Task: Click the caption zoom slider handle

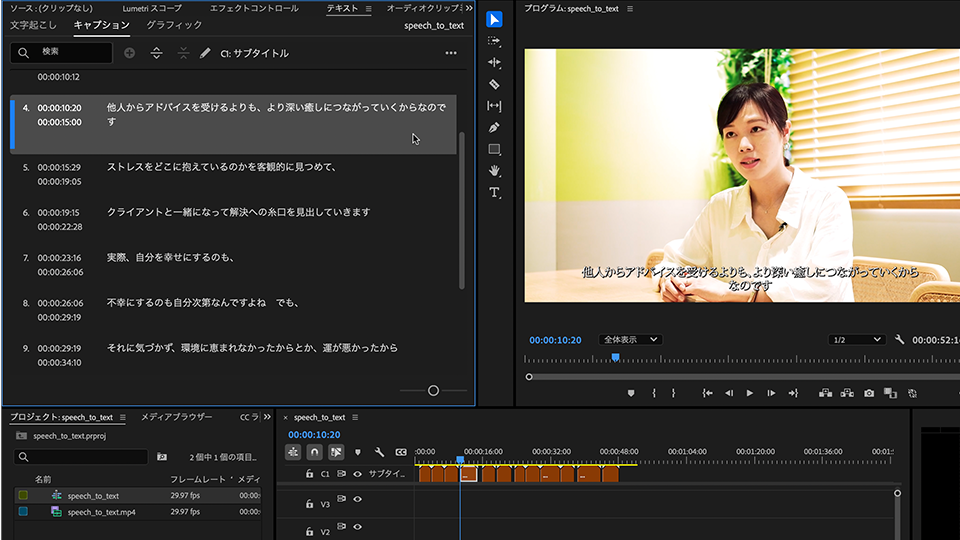Action: tap(433, 391)
